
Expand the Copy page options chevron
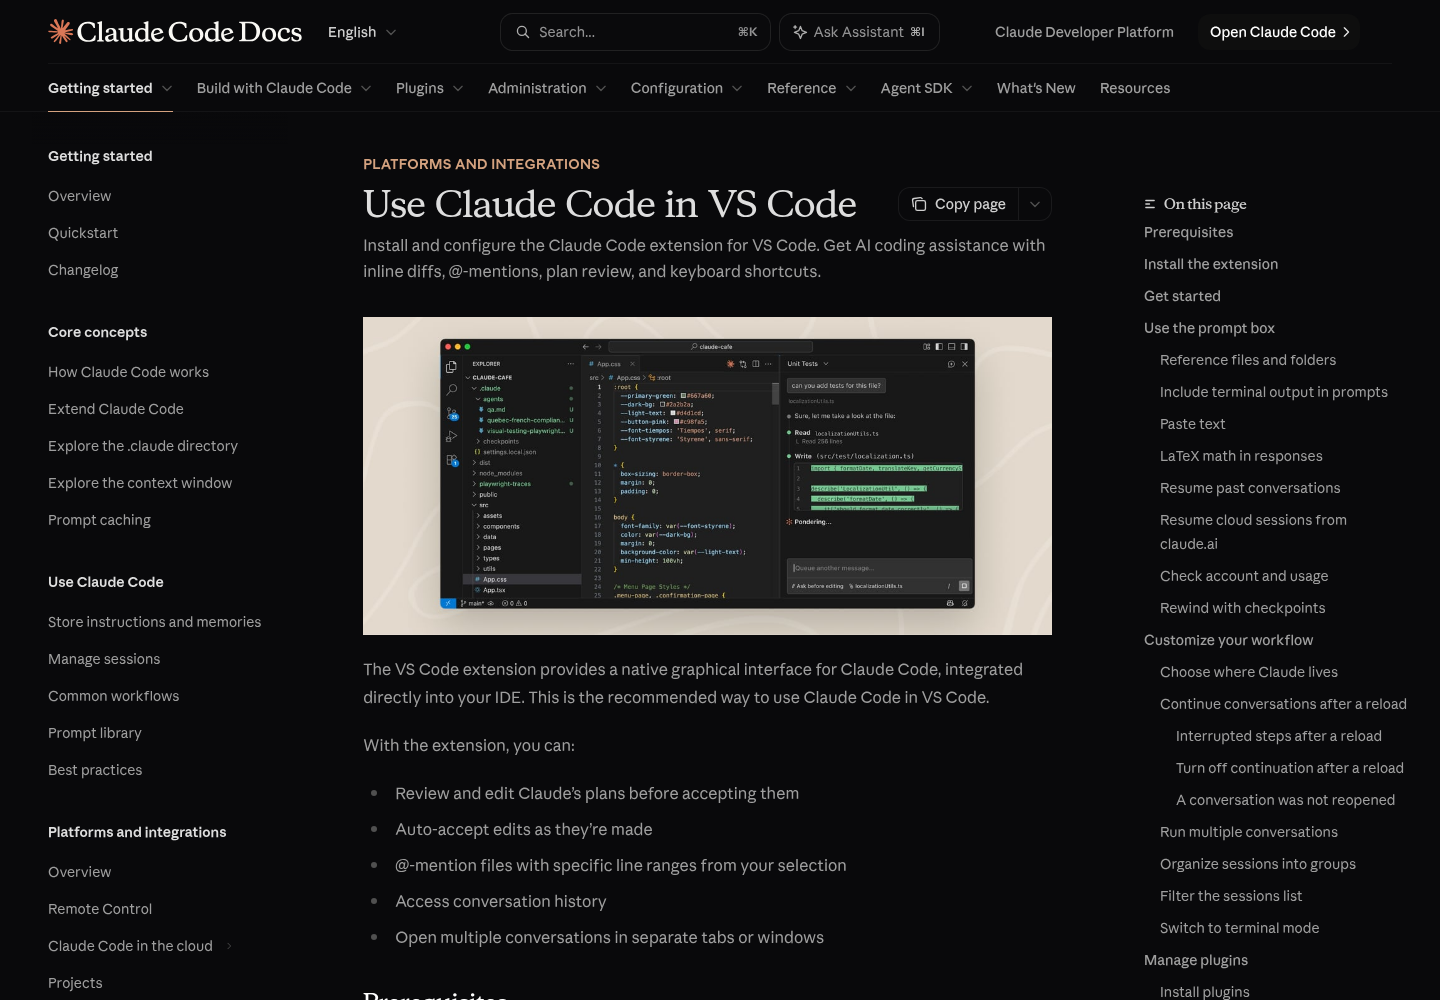pos(1035,204)
